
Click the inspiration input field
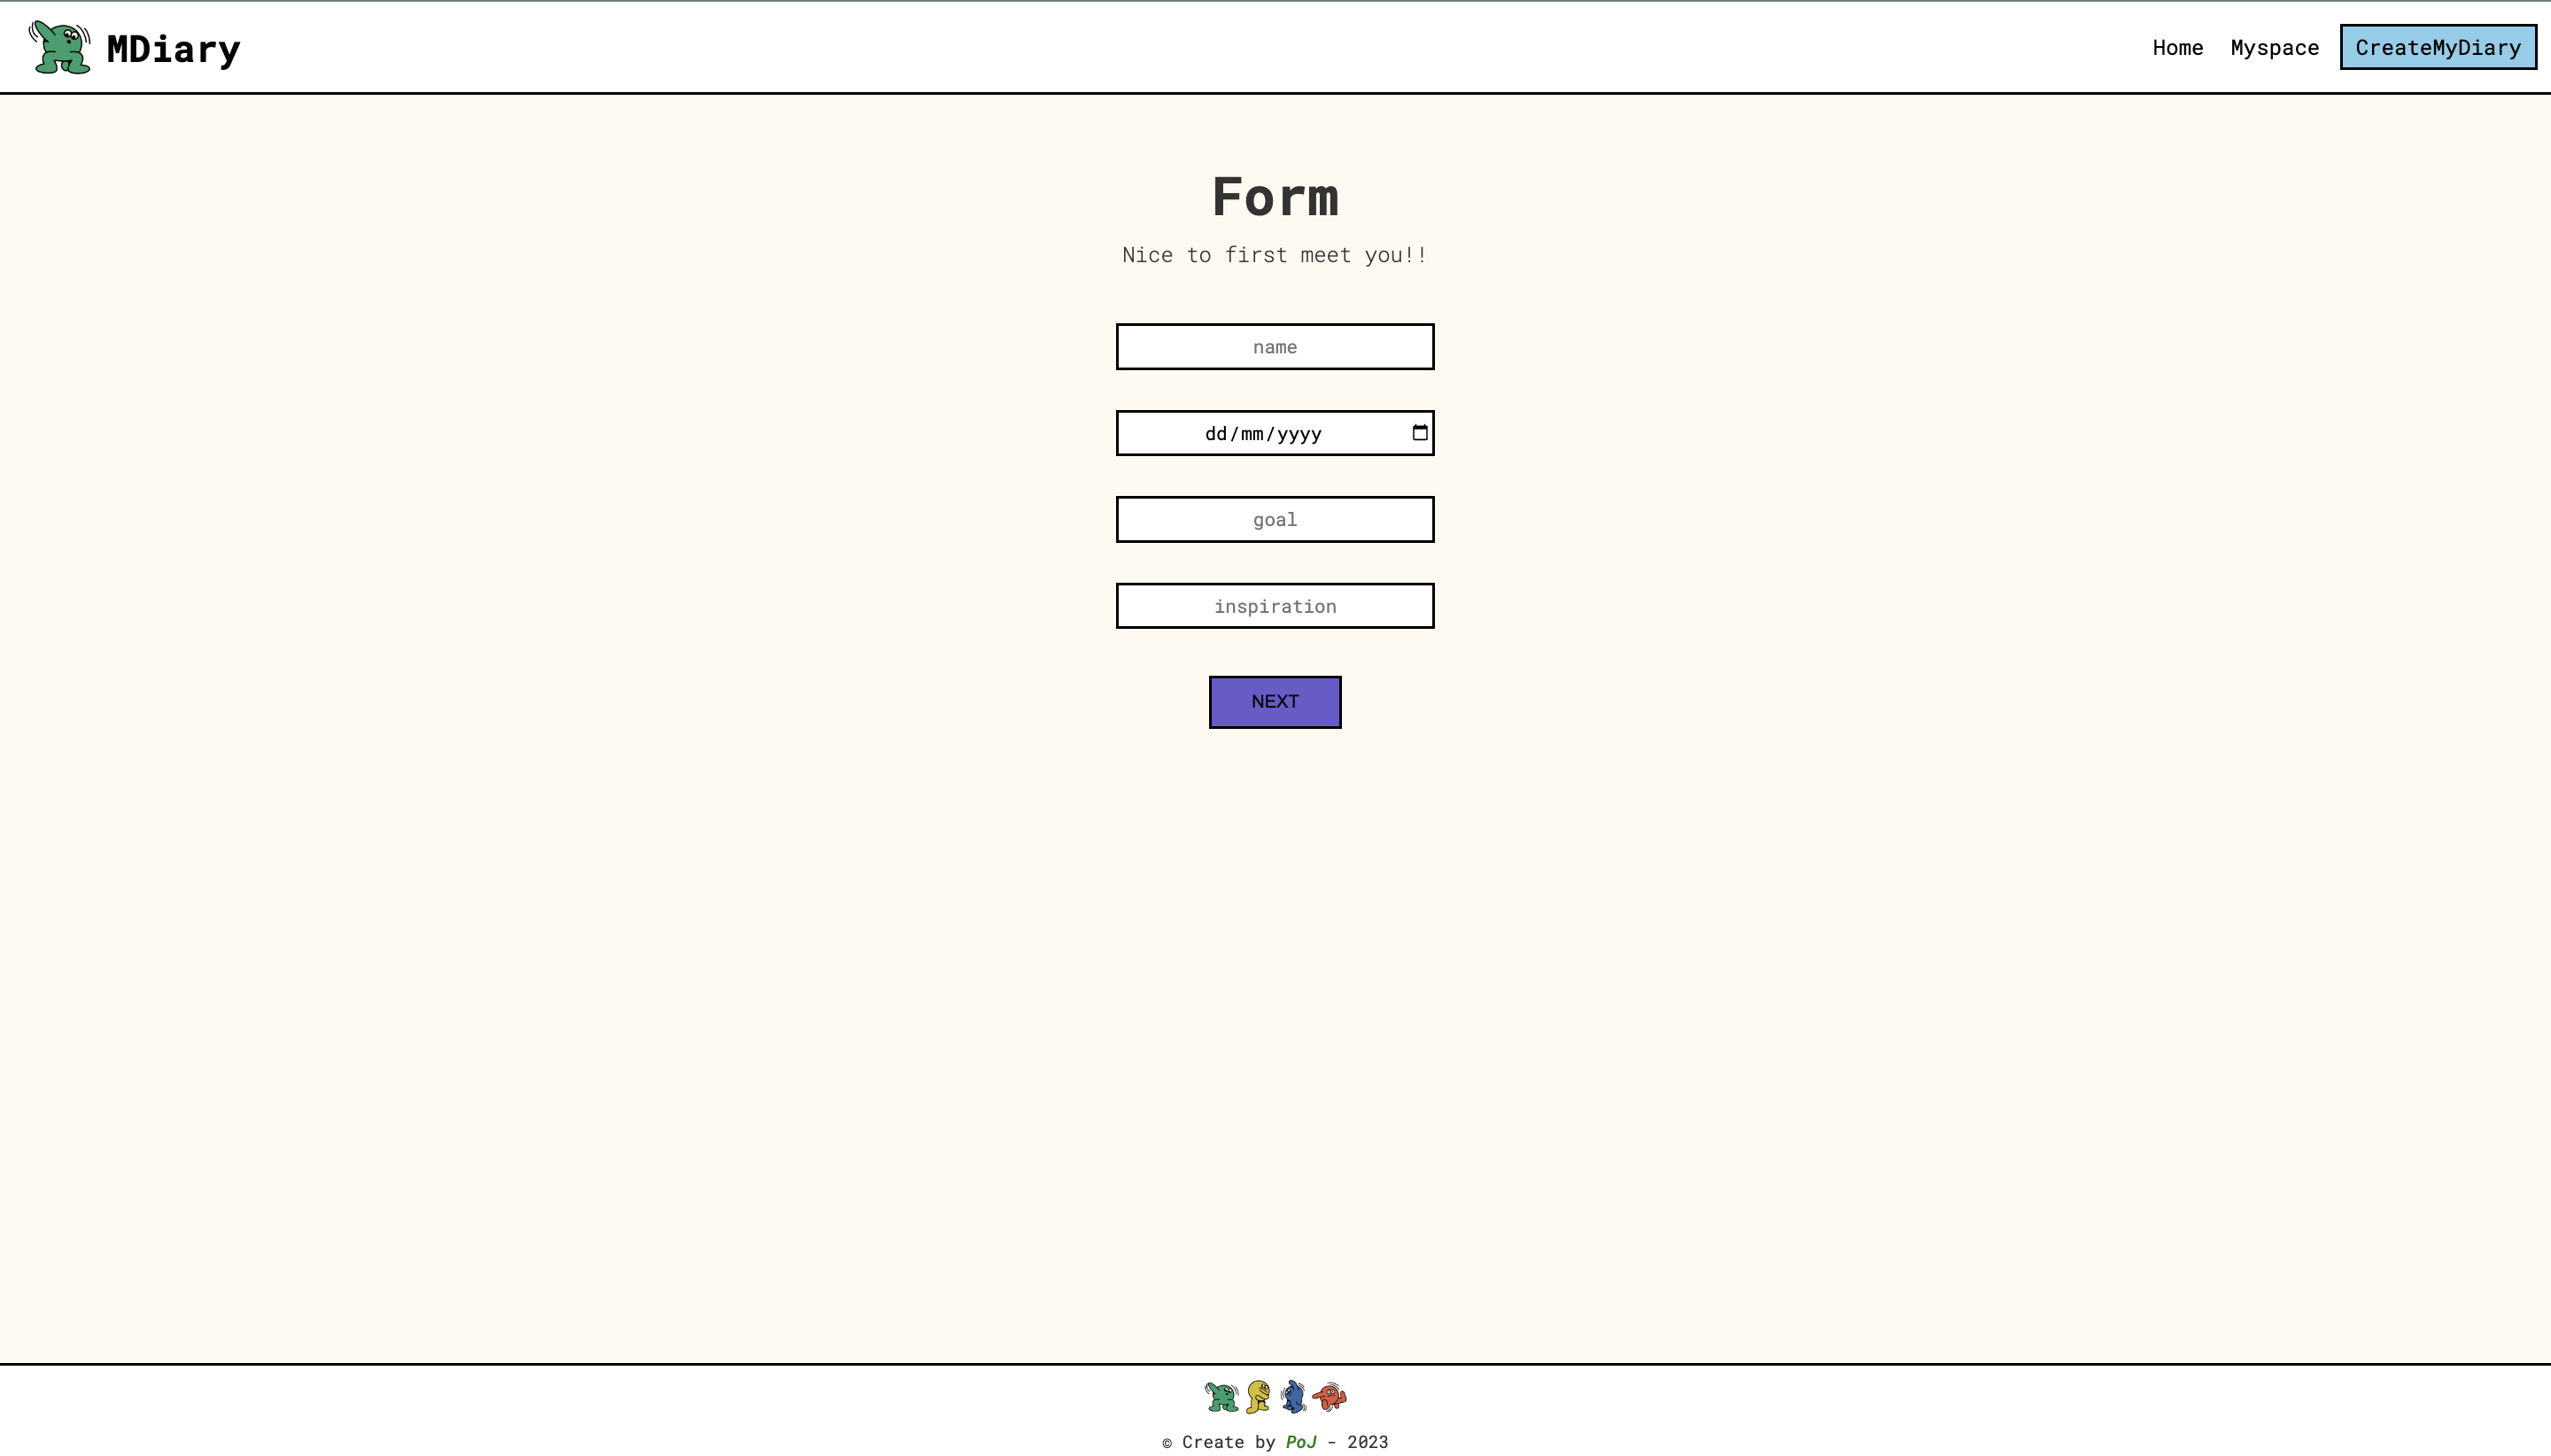(x=1274, y=606)
